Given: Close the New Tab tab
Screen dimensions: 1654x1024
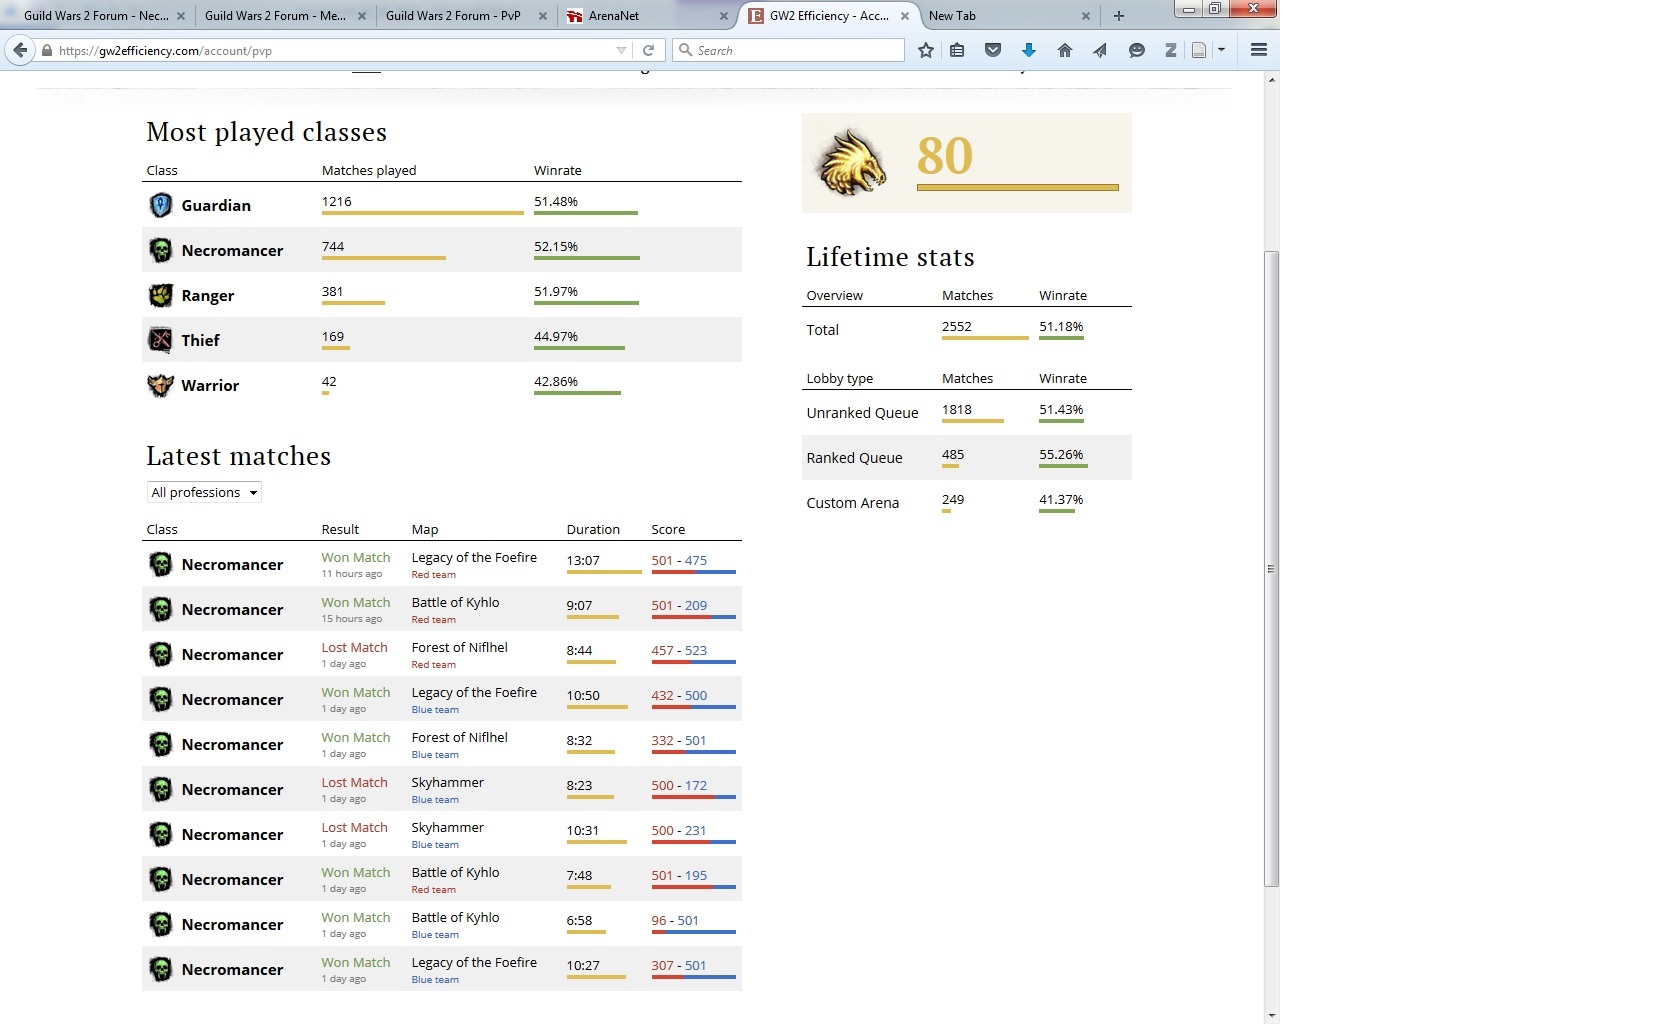Looking at the screenshot, I should (1086, 16).
